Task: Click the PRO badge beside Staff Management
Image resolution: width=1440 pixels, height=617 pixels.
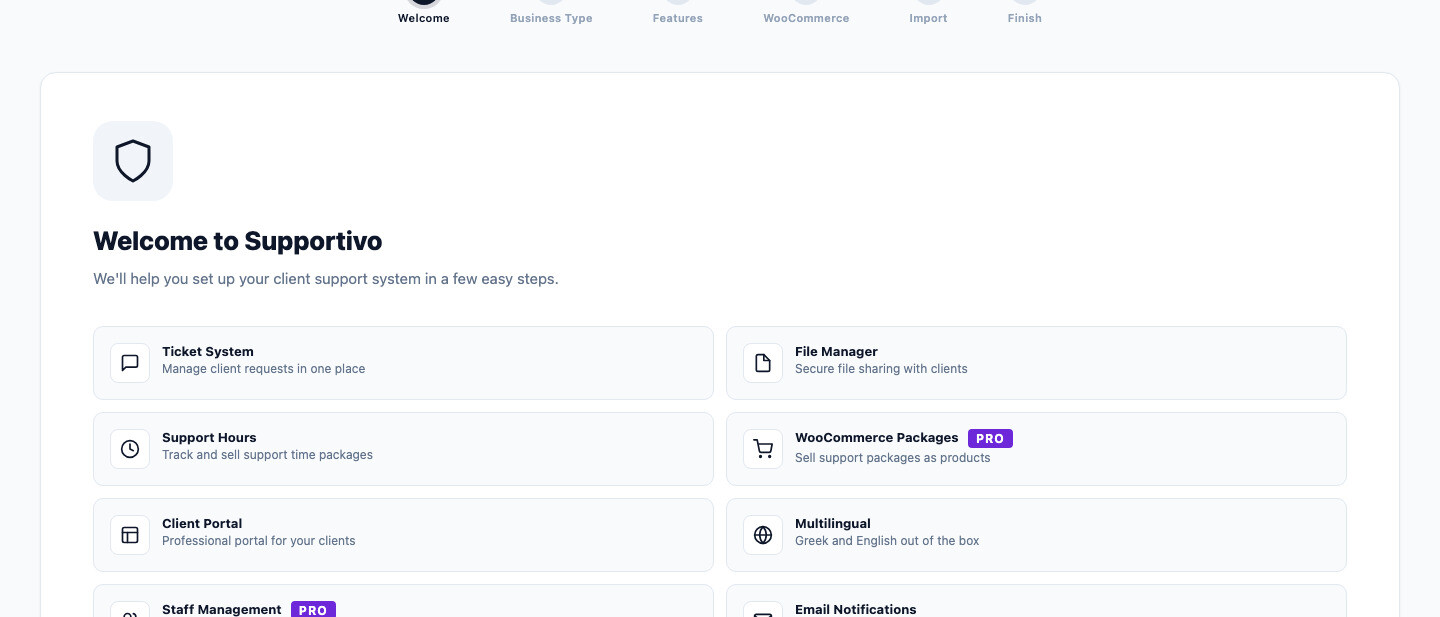Action: point(313,609)
